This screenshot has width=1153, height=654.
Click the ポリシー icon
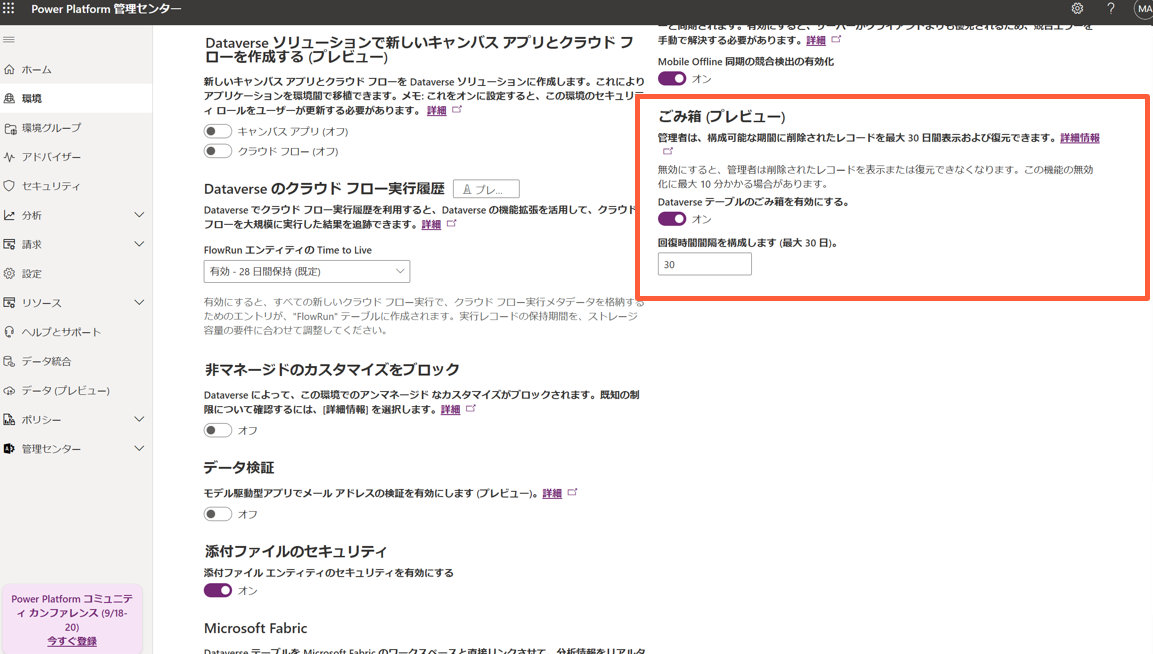10,419
